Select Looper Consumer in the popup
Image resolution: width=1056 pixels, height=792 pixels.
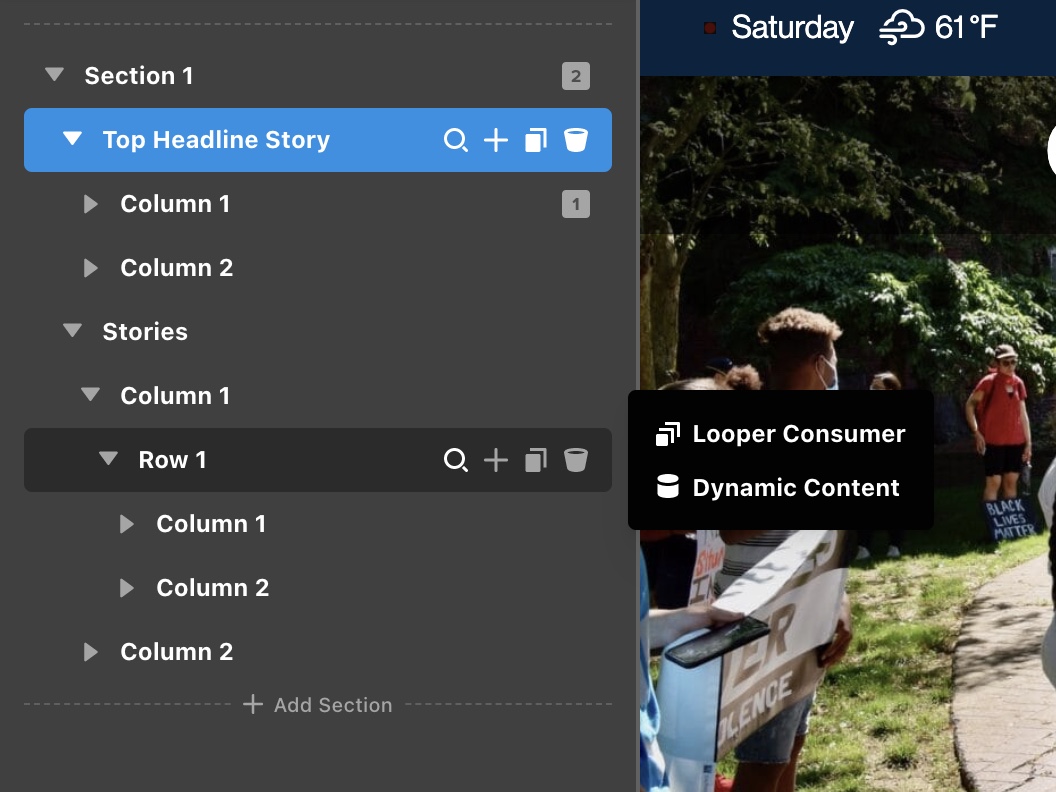point(781,434)
